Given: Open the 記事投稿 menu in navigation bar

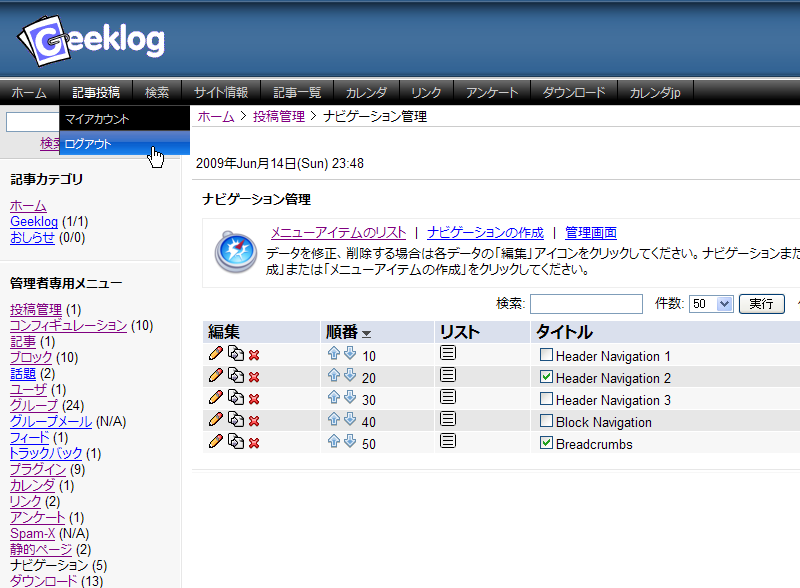Looking at the screenshot, I should 95,92.
